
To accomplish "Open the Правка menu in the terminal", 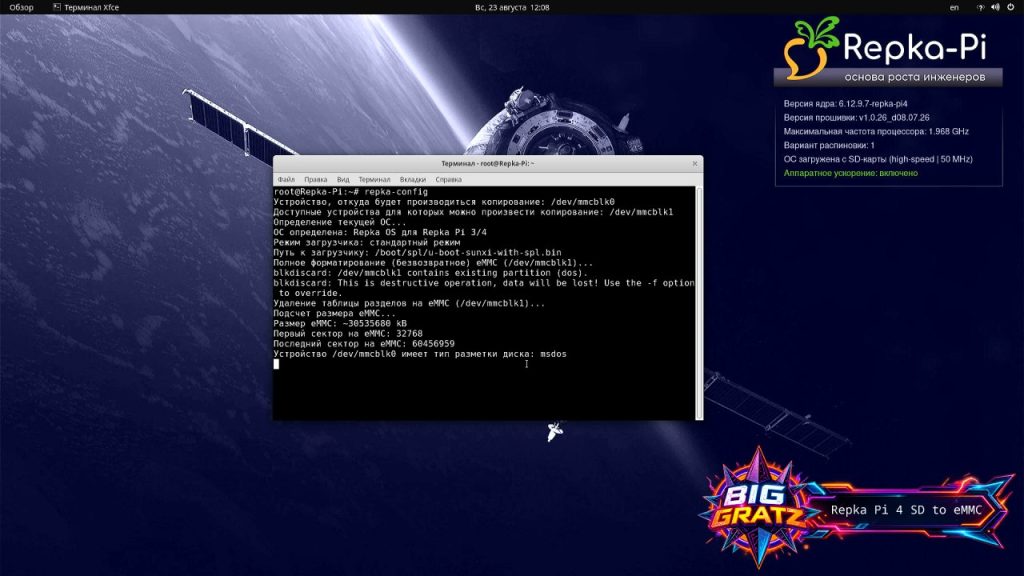I will click(x=315, y=179).
